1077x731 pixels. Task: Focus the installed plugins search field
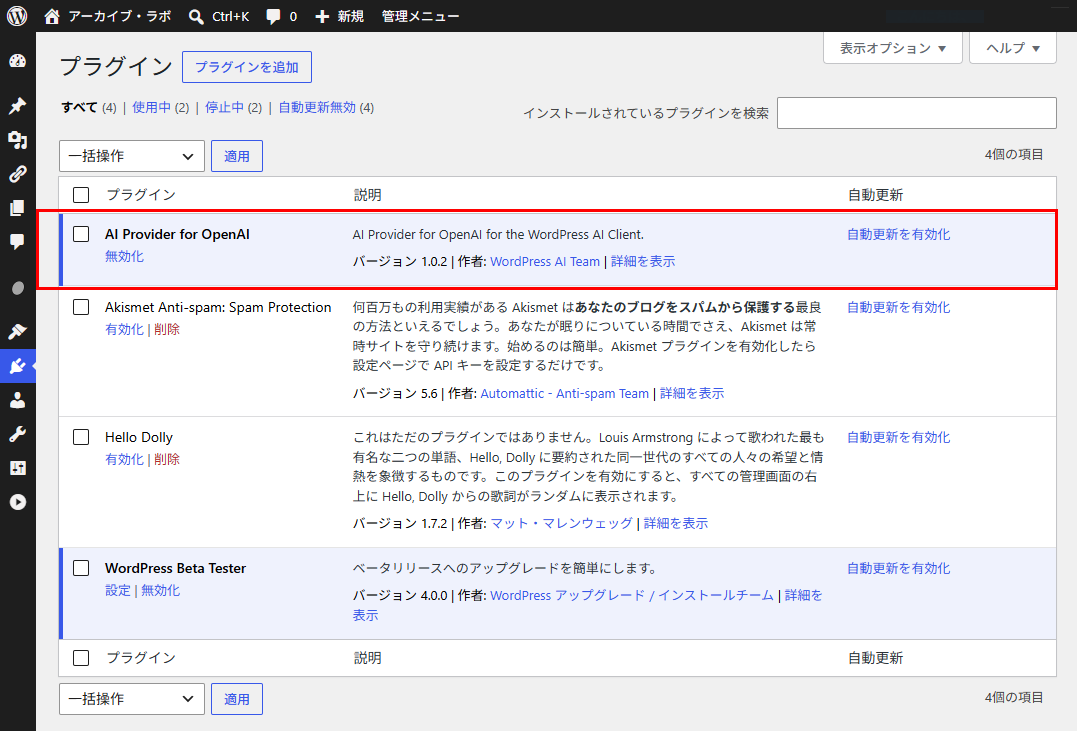click(916, 113)
